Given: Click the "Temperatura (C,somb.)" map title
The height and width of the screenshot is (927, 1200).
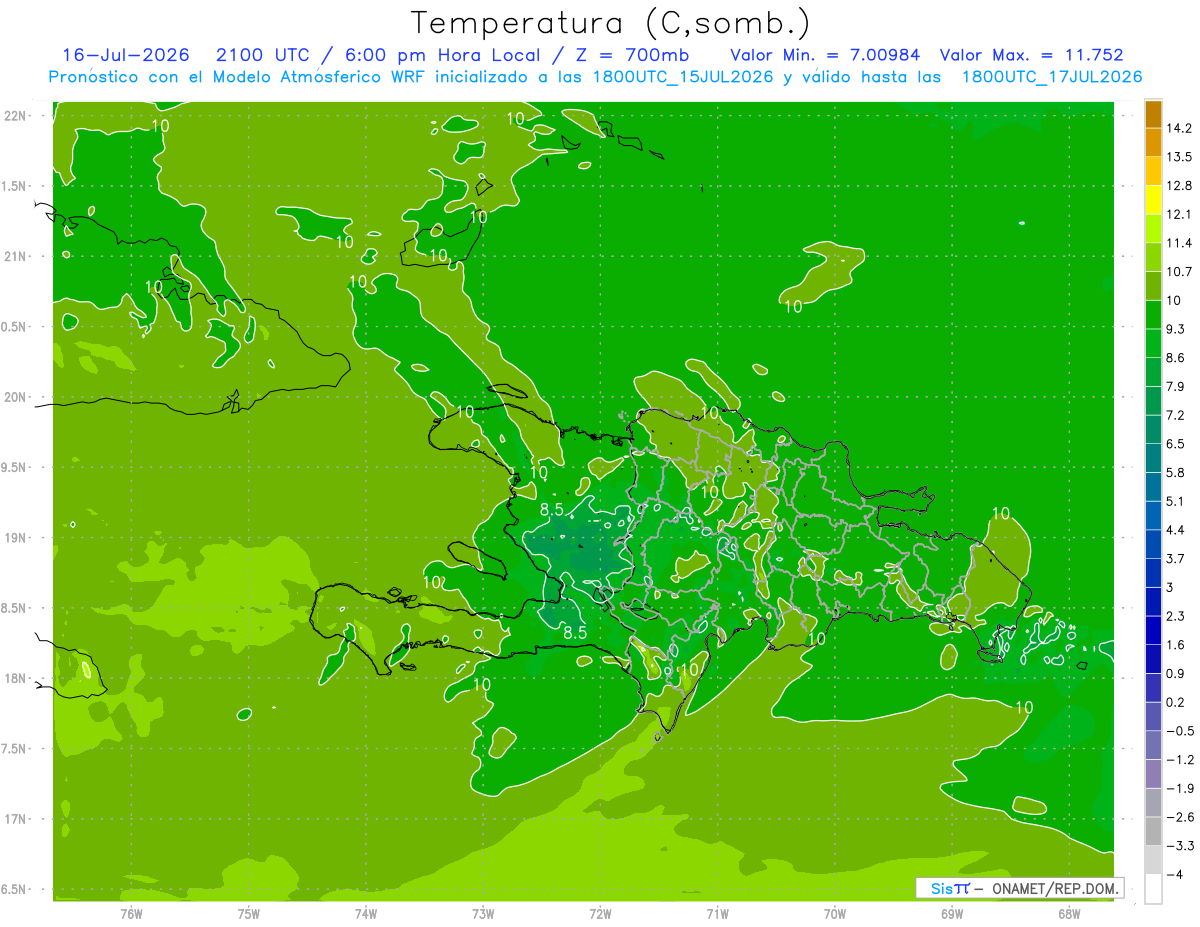Looking at the screenshot, I should coord(611,23).
